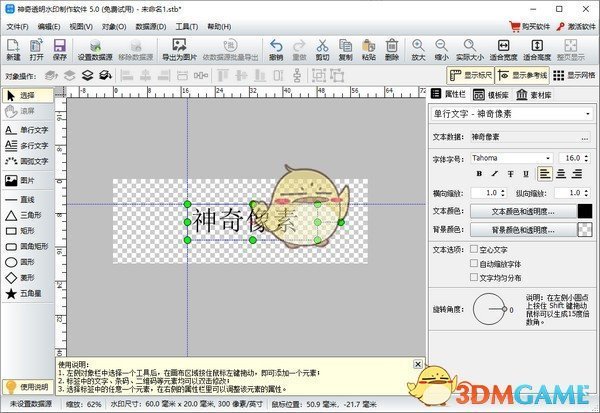
Task: Select the 多行文字 multi-line text tool
Action: [x=28, y=146]
